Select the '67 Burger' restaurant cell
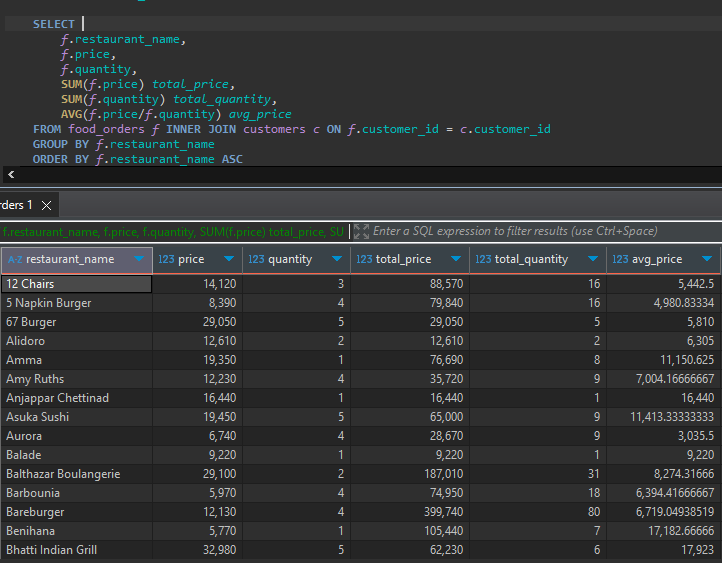The image size is (722, 563). point(76,322)
